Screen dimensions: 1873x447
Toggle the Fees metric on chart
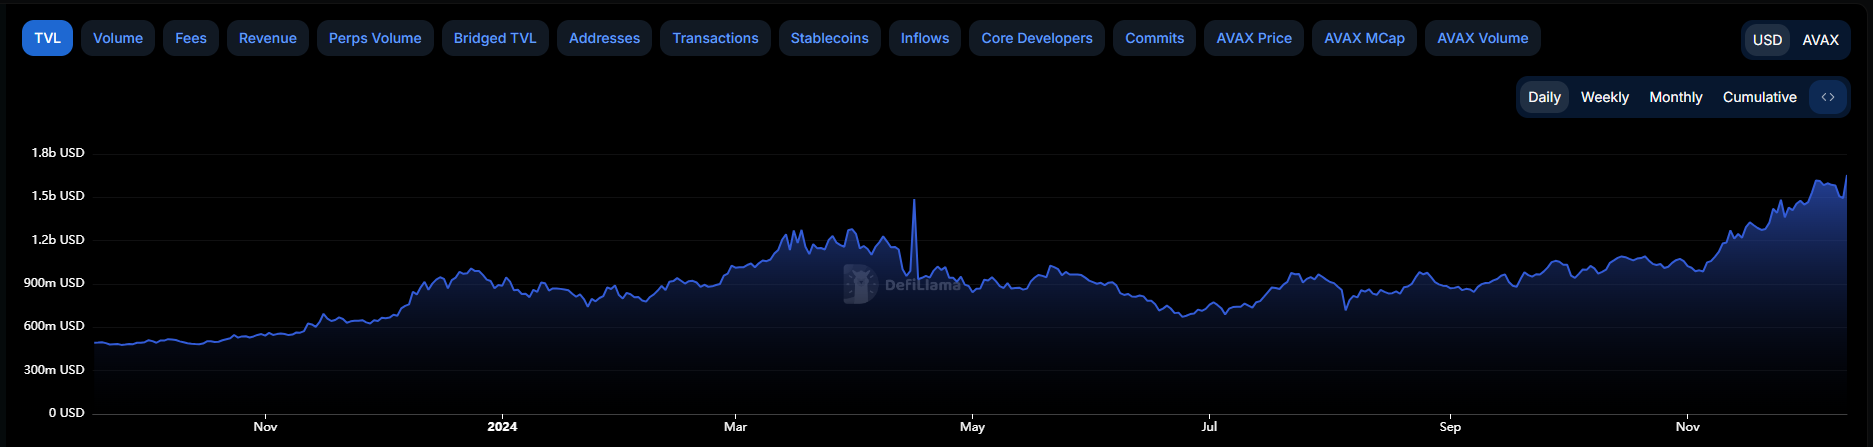[x=190, y=38]
